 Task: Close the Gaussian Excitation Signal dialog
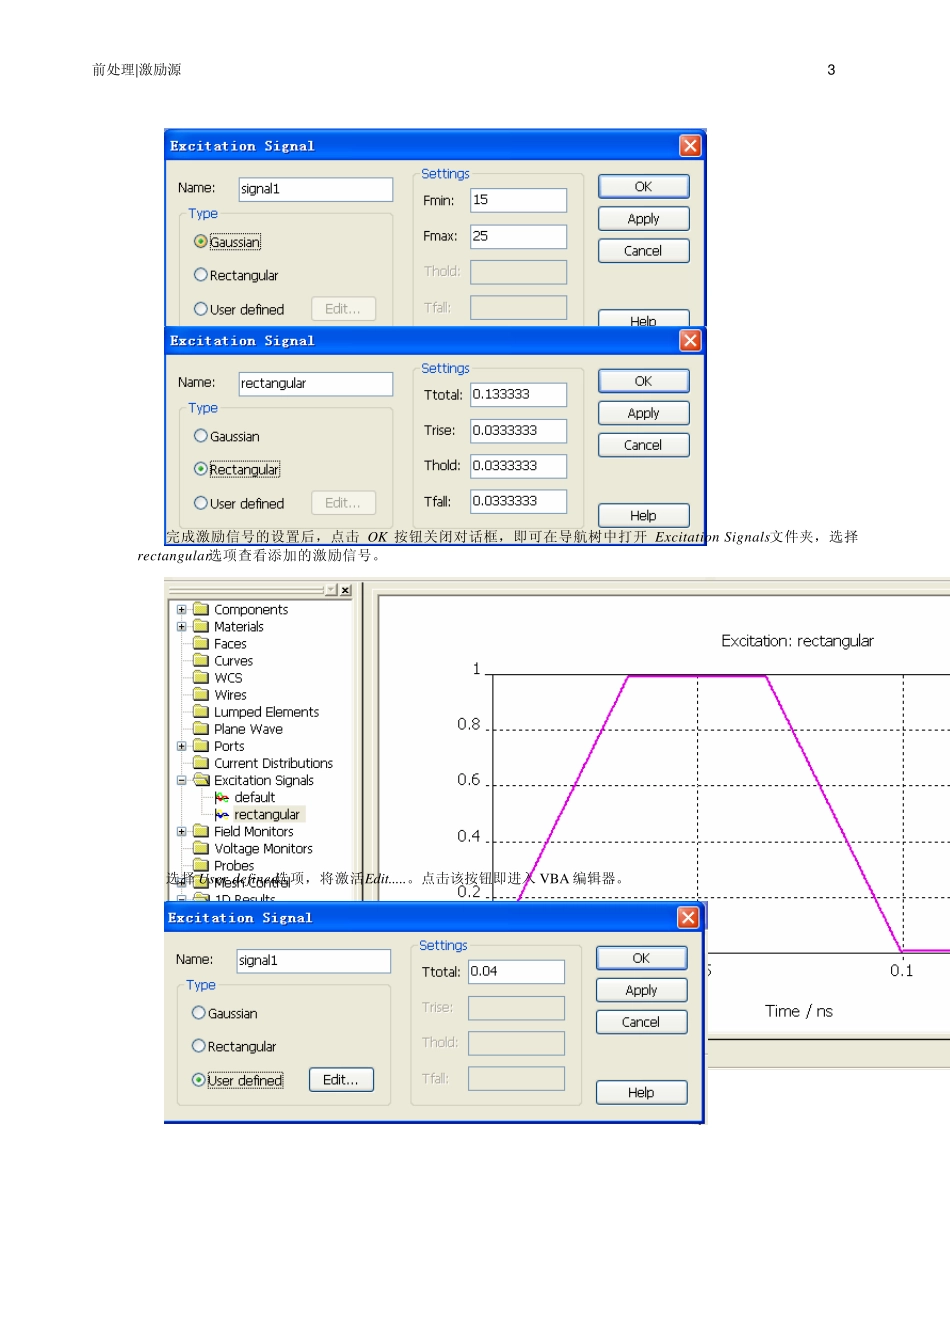coord(690,146)
